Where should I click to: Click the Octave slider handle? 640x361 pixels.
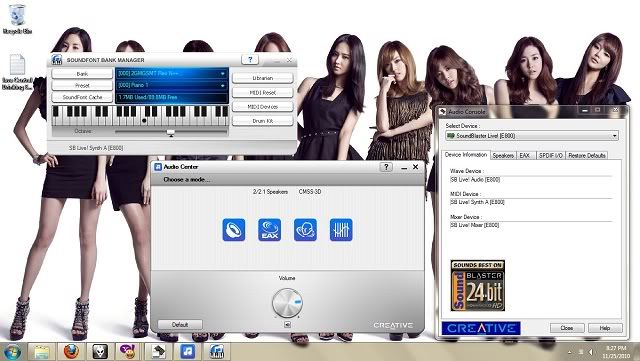tap(171, 132)
